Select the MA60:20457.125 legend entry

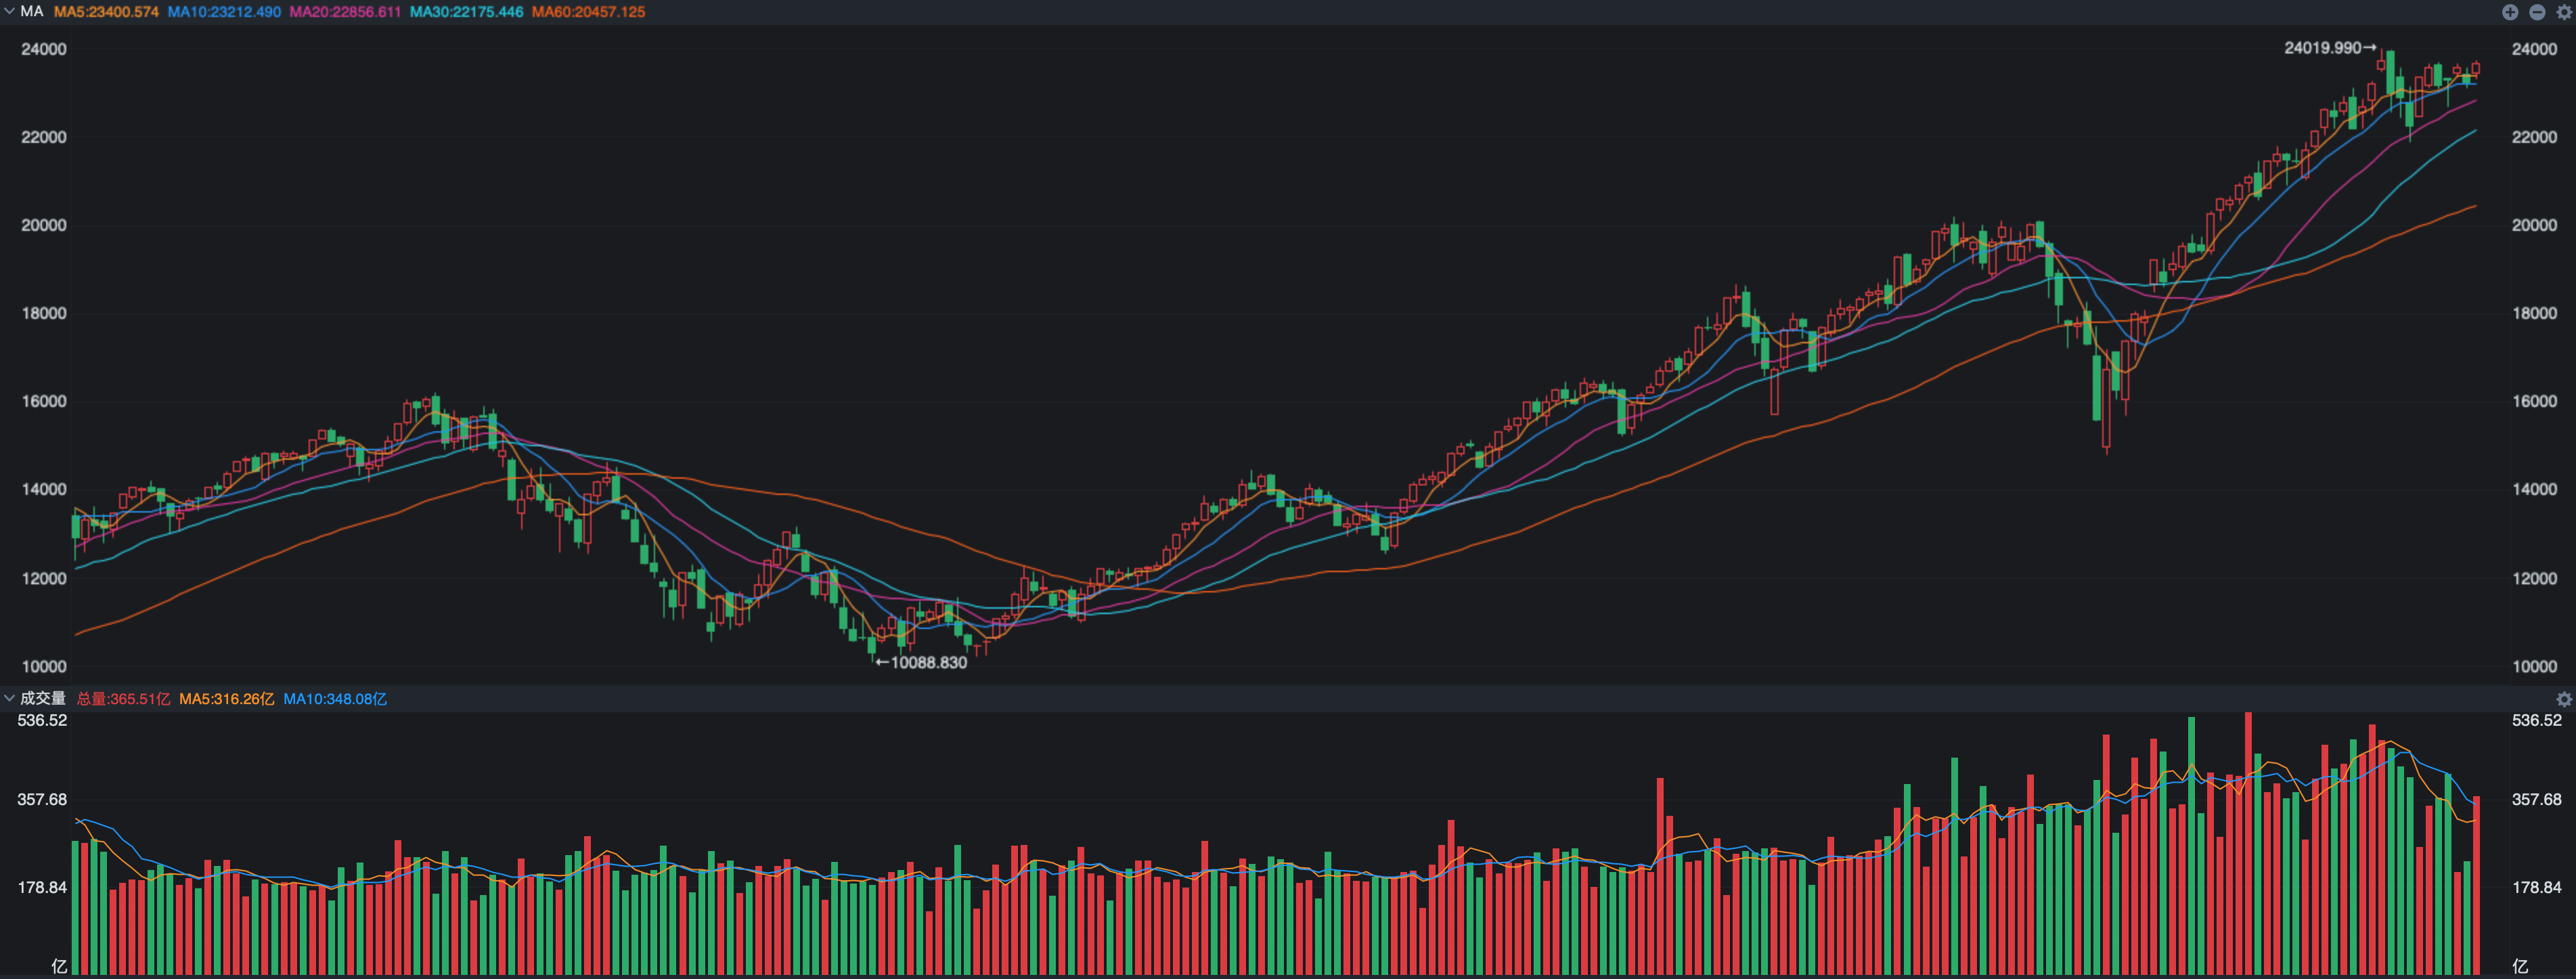[x=588, y=12]
